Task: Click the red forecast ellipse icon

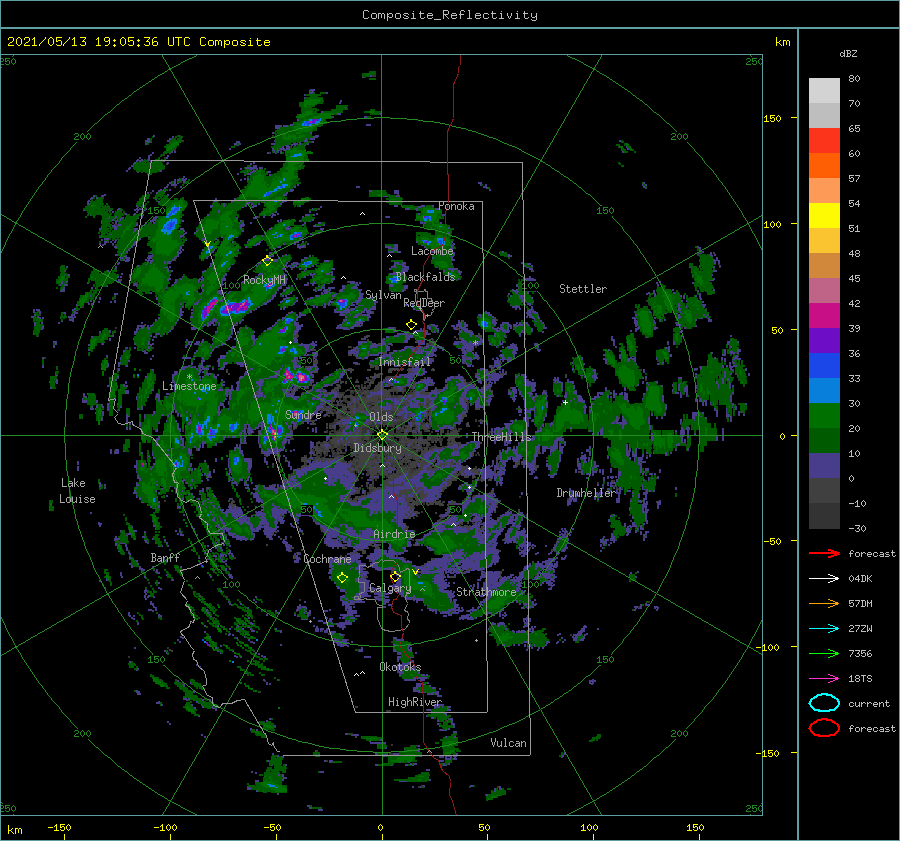Action: (824, 728)
